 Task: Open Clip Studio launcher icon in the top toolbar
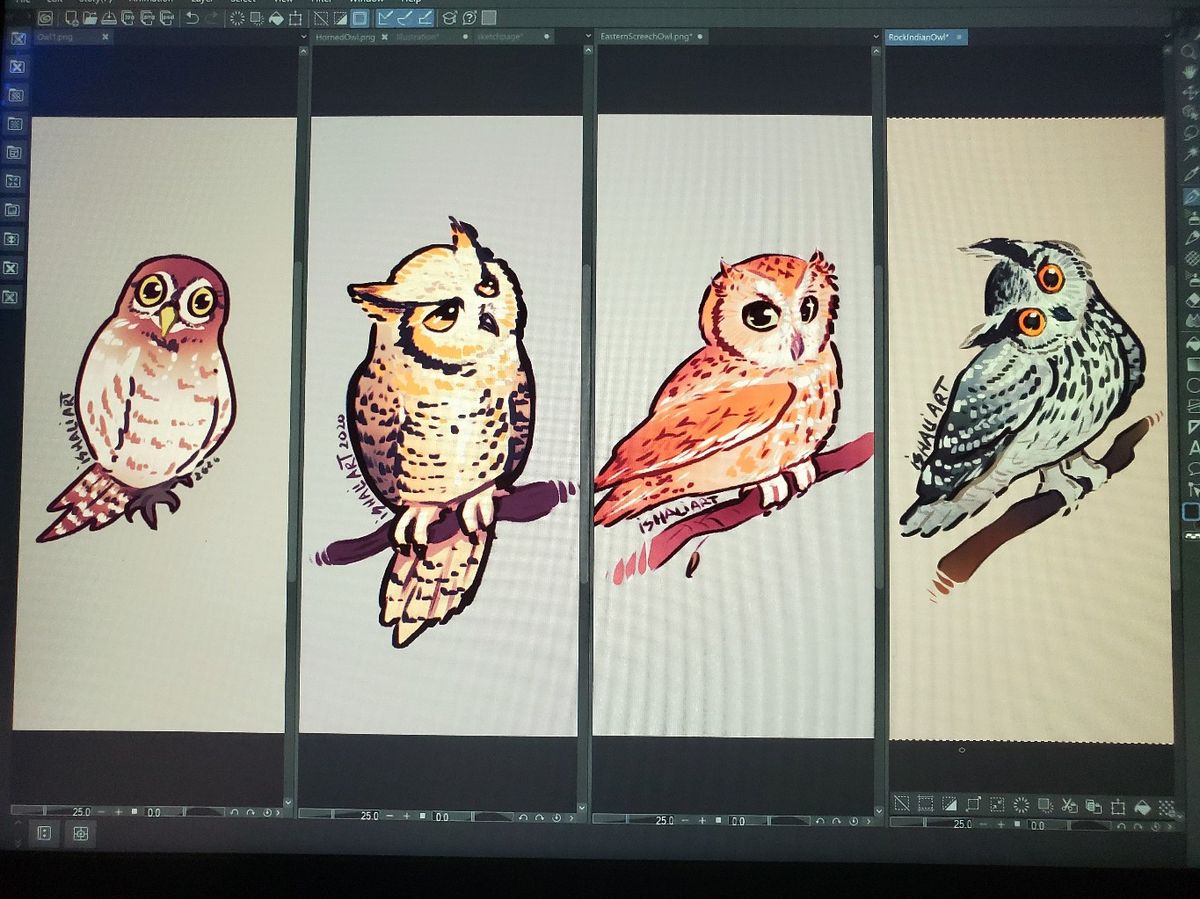pyautogui.click(x=46, y=19)
